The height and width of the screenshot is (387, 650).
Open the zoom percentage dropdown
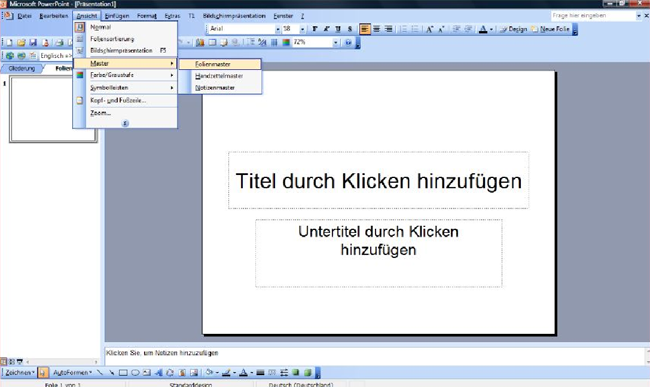click(x=335, y=42)
